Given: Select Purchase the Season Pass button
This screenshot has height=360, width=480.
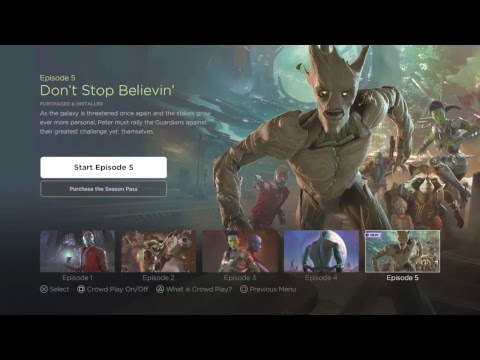Looking at the screenshot, I should (104, 189).
